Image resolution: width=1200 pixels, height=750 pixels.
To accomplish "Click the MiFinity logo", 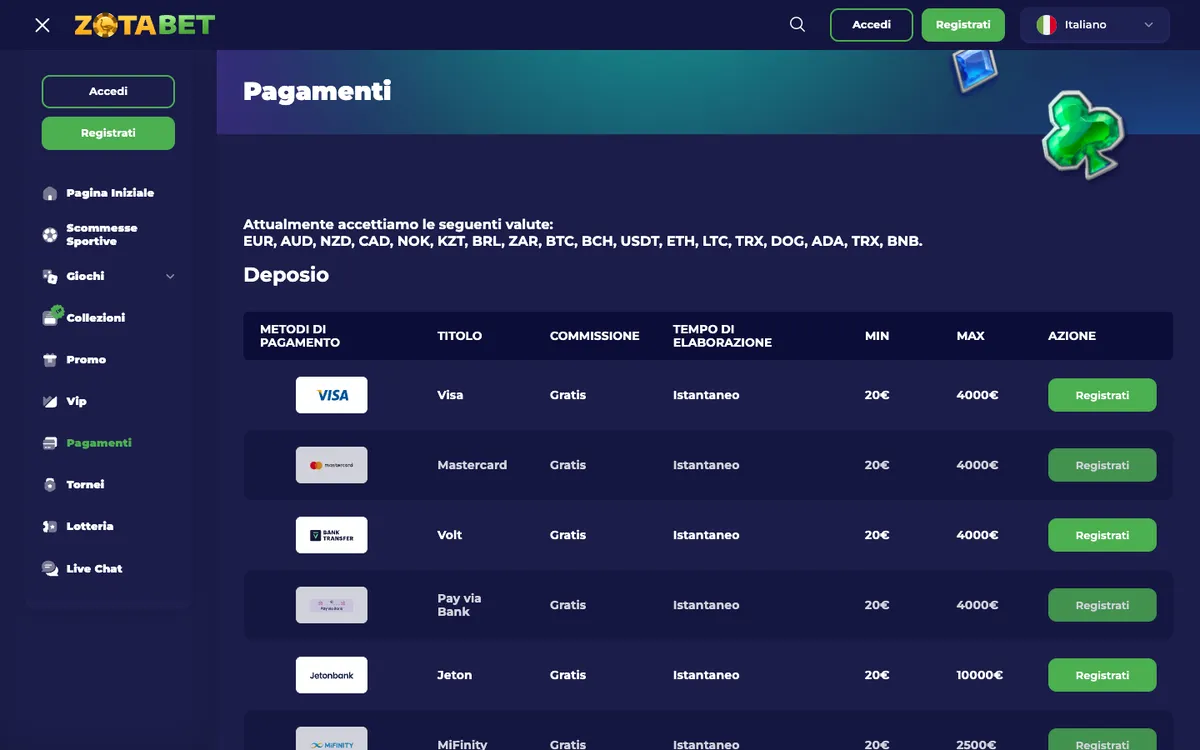I will (331, 739).
